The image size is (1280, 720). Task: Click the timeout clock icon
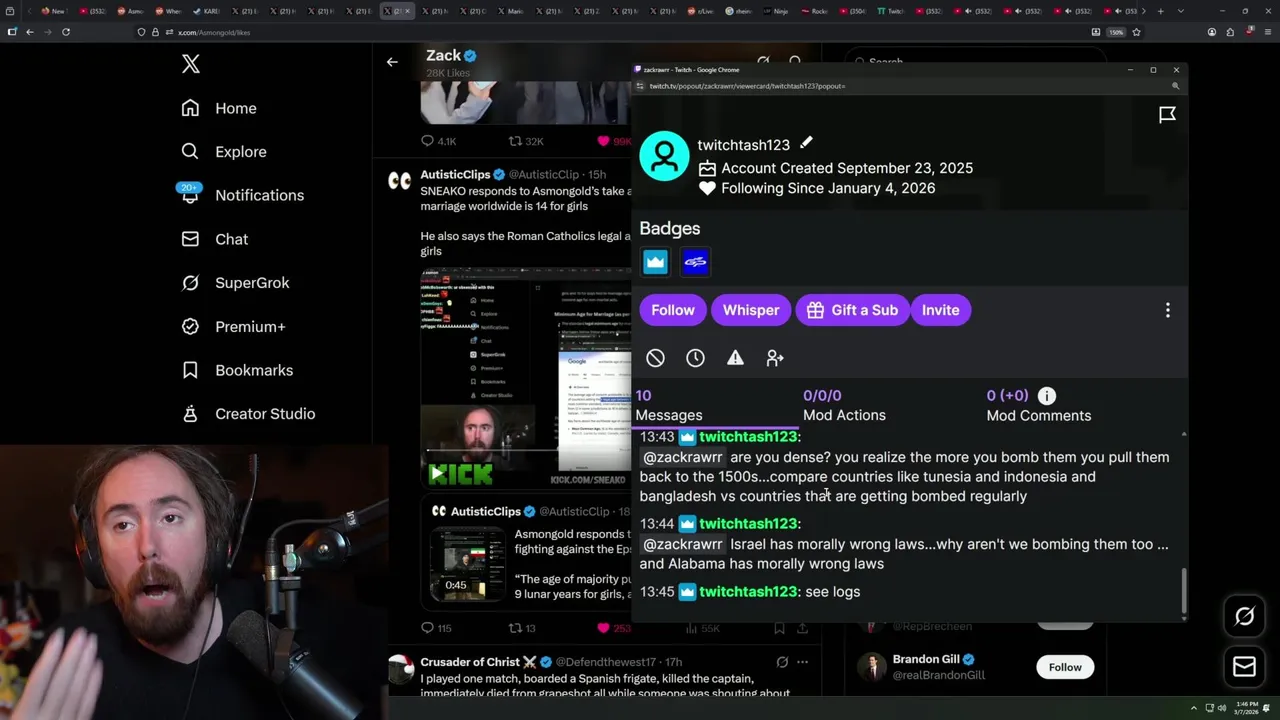[695, 358]
